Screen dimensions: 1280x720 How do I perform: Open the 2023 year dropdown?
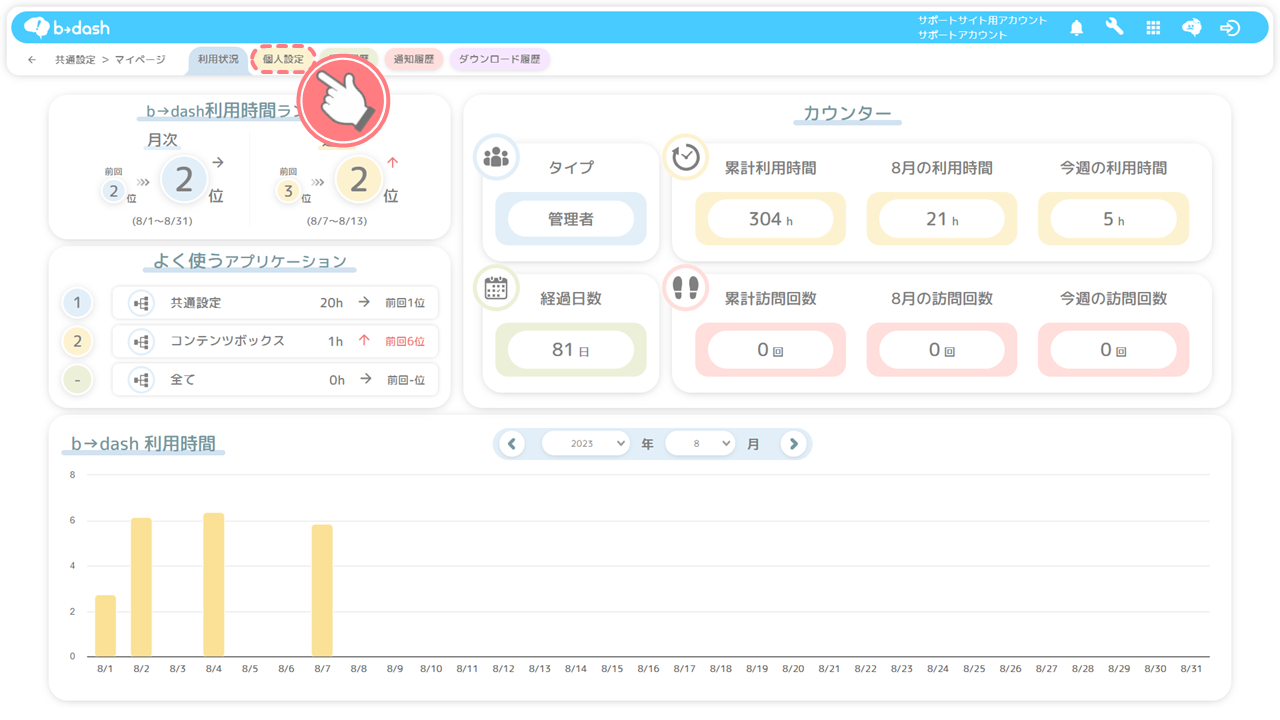point(585,443)
